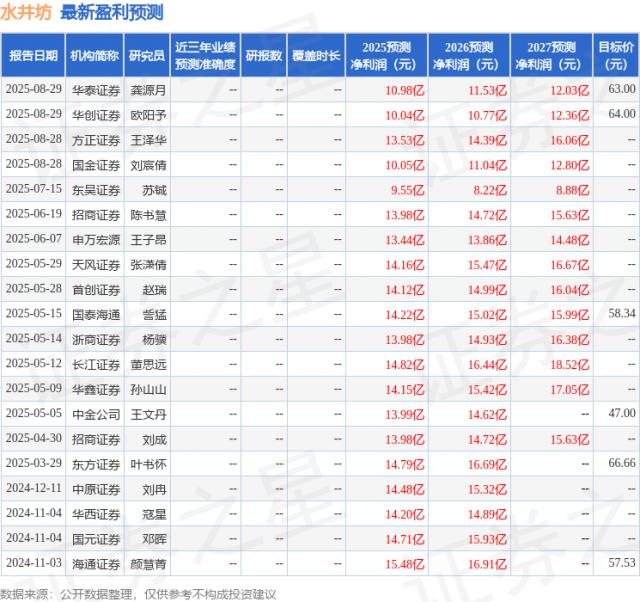Screen dimensions: 640x602
Task: Click report date 2024-11-03
Action: (x=34, y=562)
